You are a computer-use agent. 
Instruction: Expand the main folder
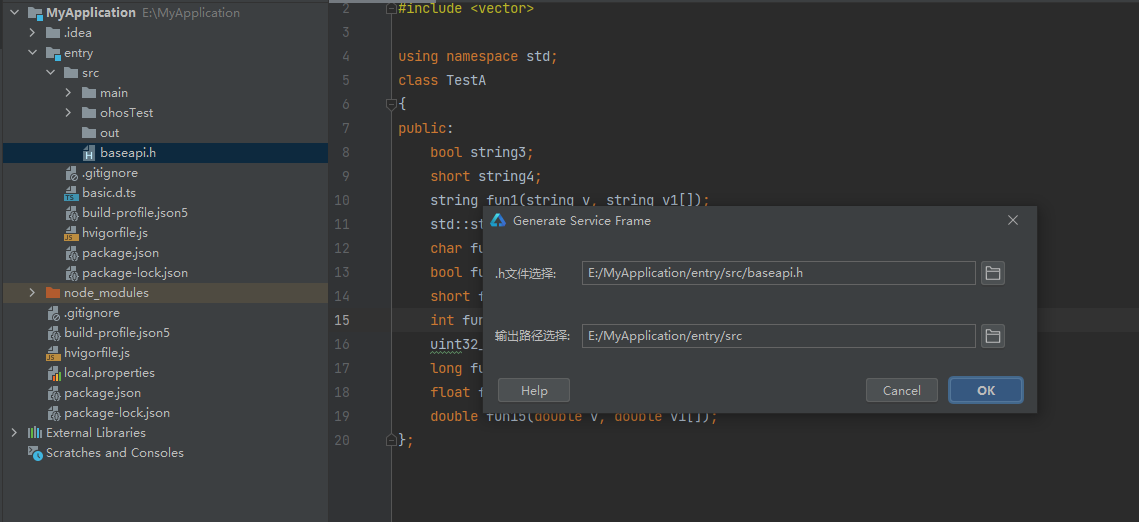point(68,93)
